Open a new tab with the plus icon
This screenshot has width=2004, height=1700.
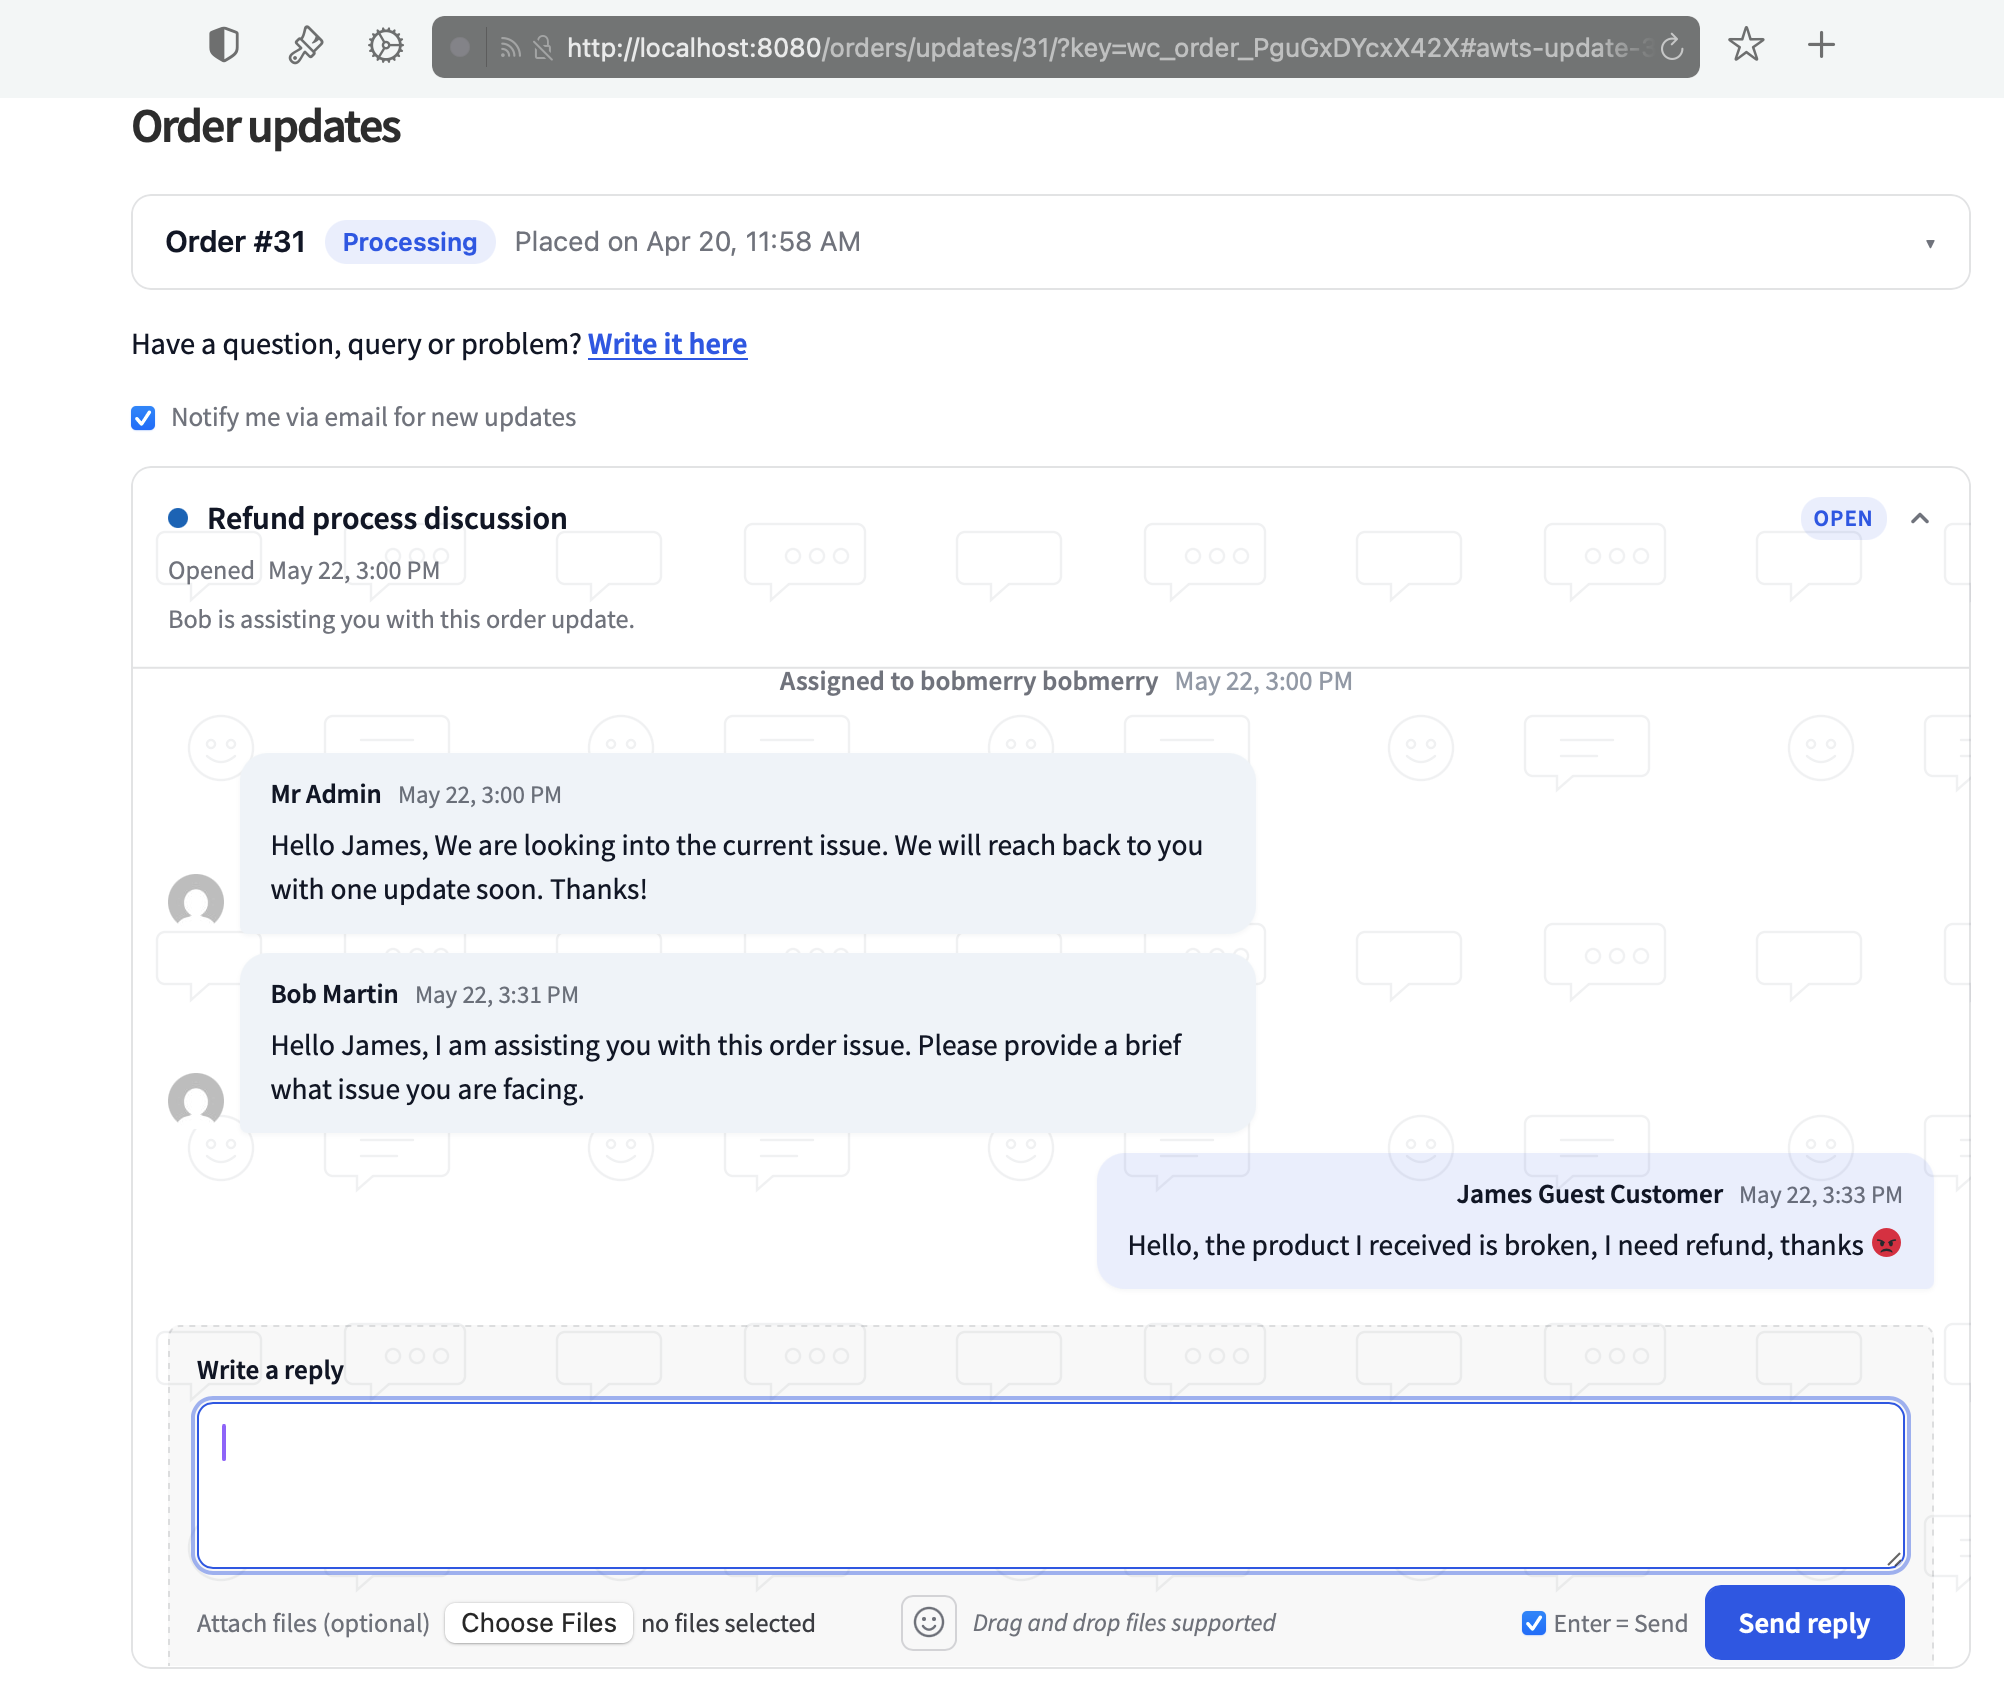[1821, 45]
